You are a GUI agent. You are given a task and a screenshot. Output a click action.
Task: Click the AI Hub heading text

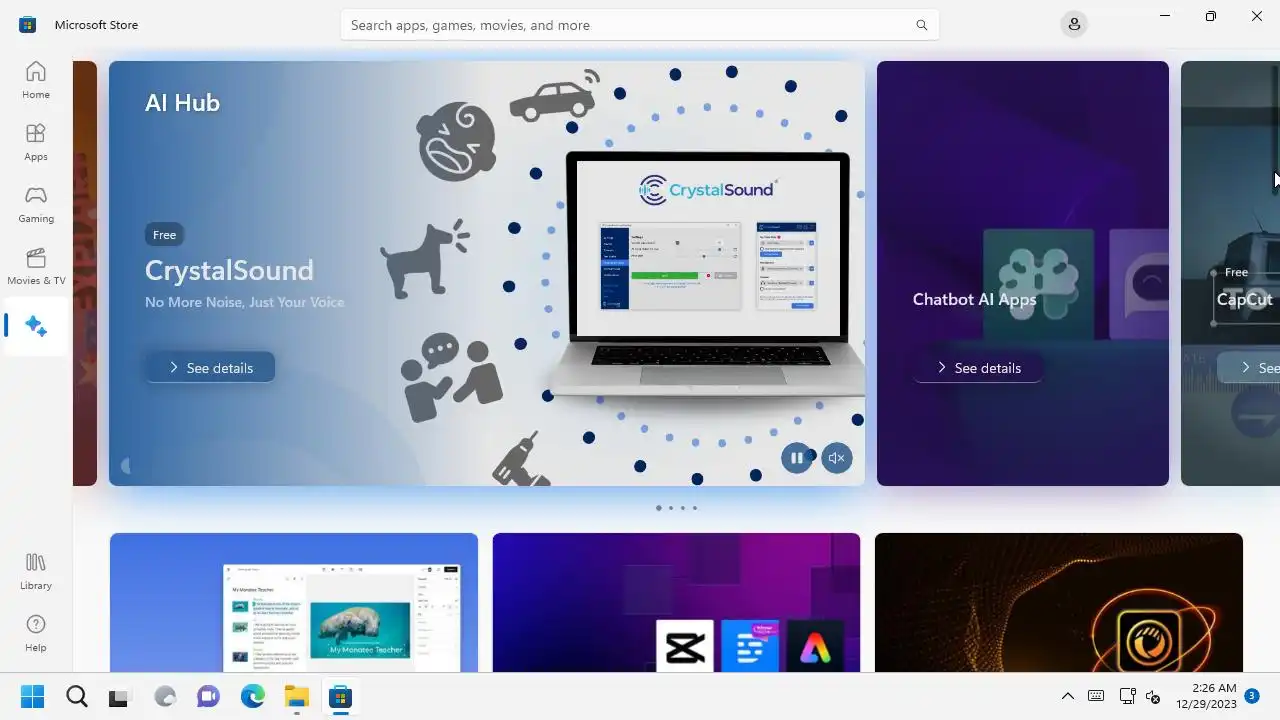click(182, 102)
